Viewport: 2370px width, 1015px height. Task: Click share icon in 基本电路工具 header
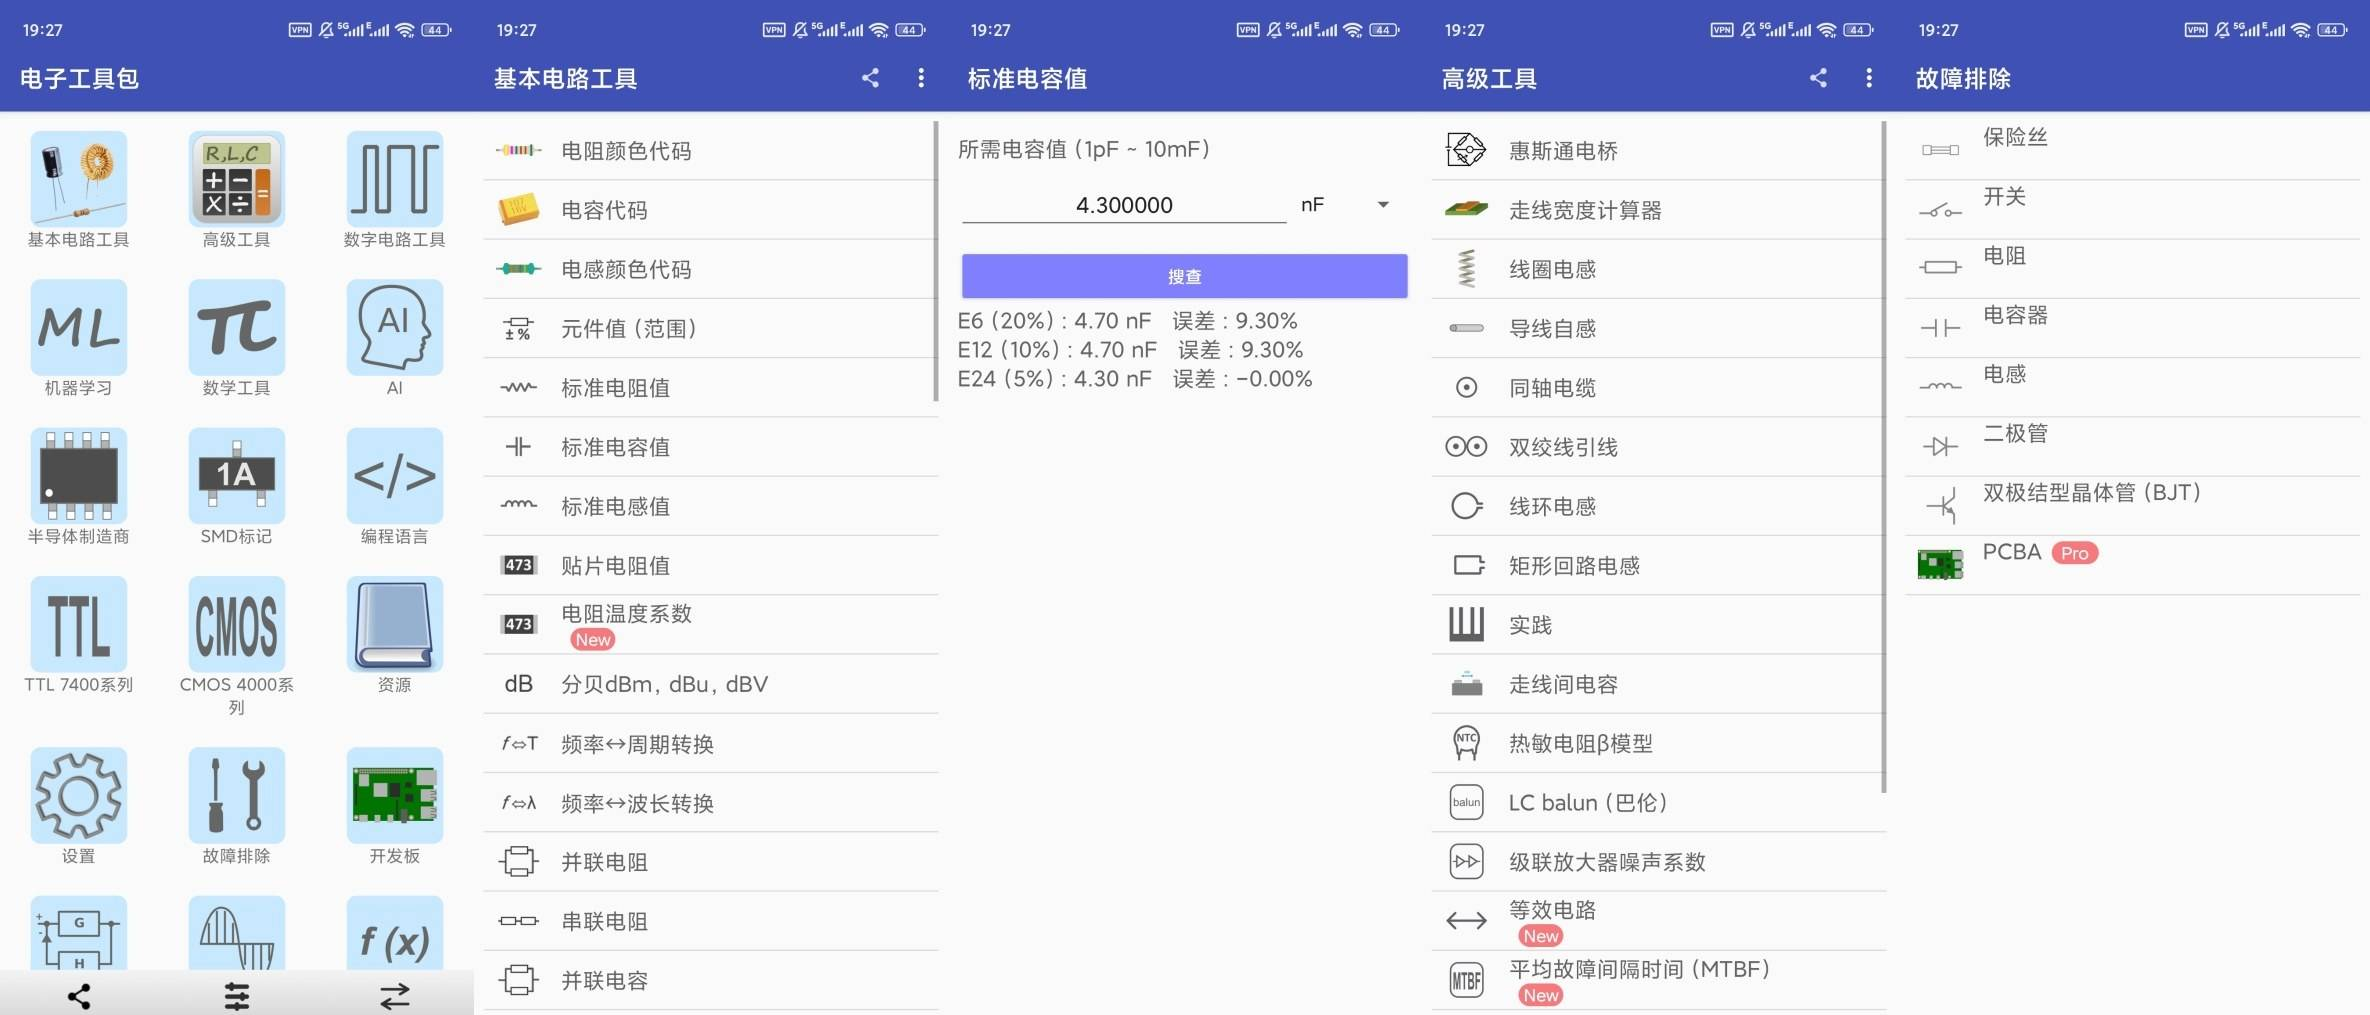(870, 78)
